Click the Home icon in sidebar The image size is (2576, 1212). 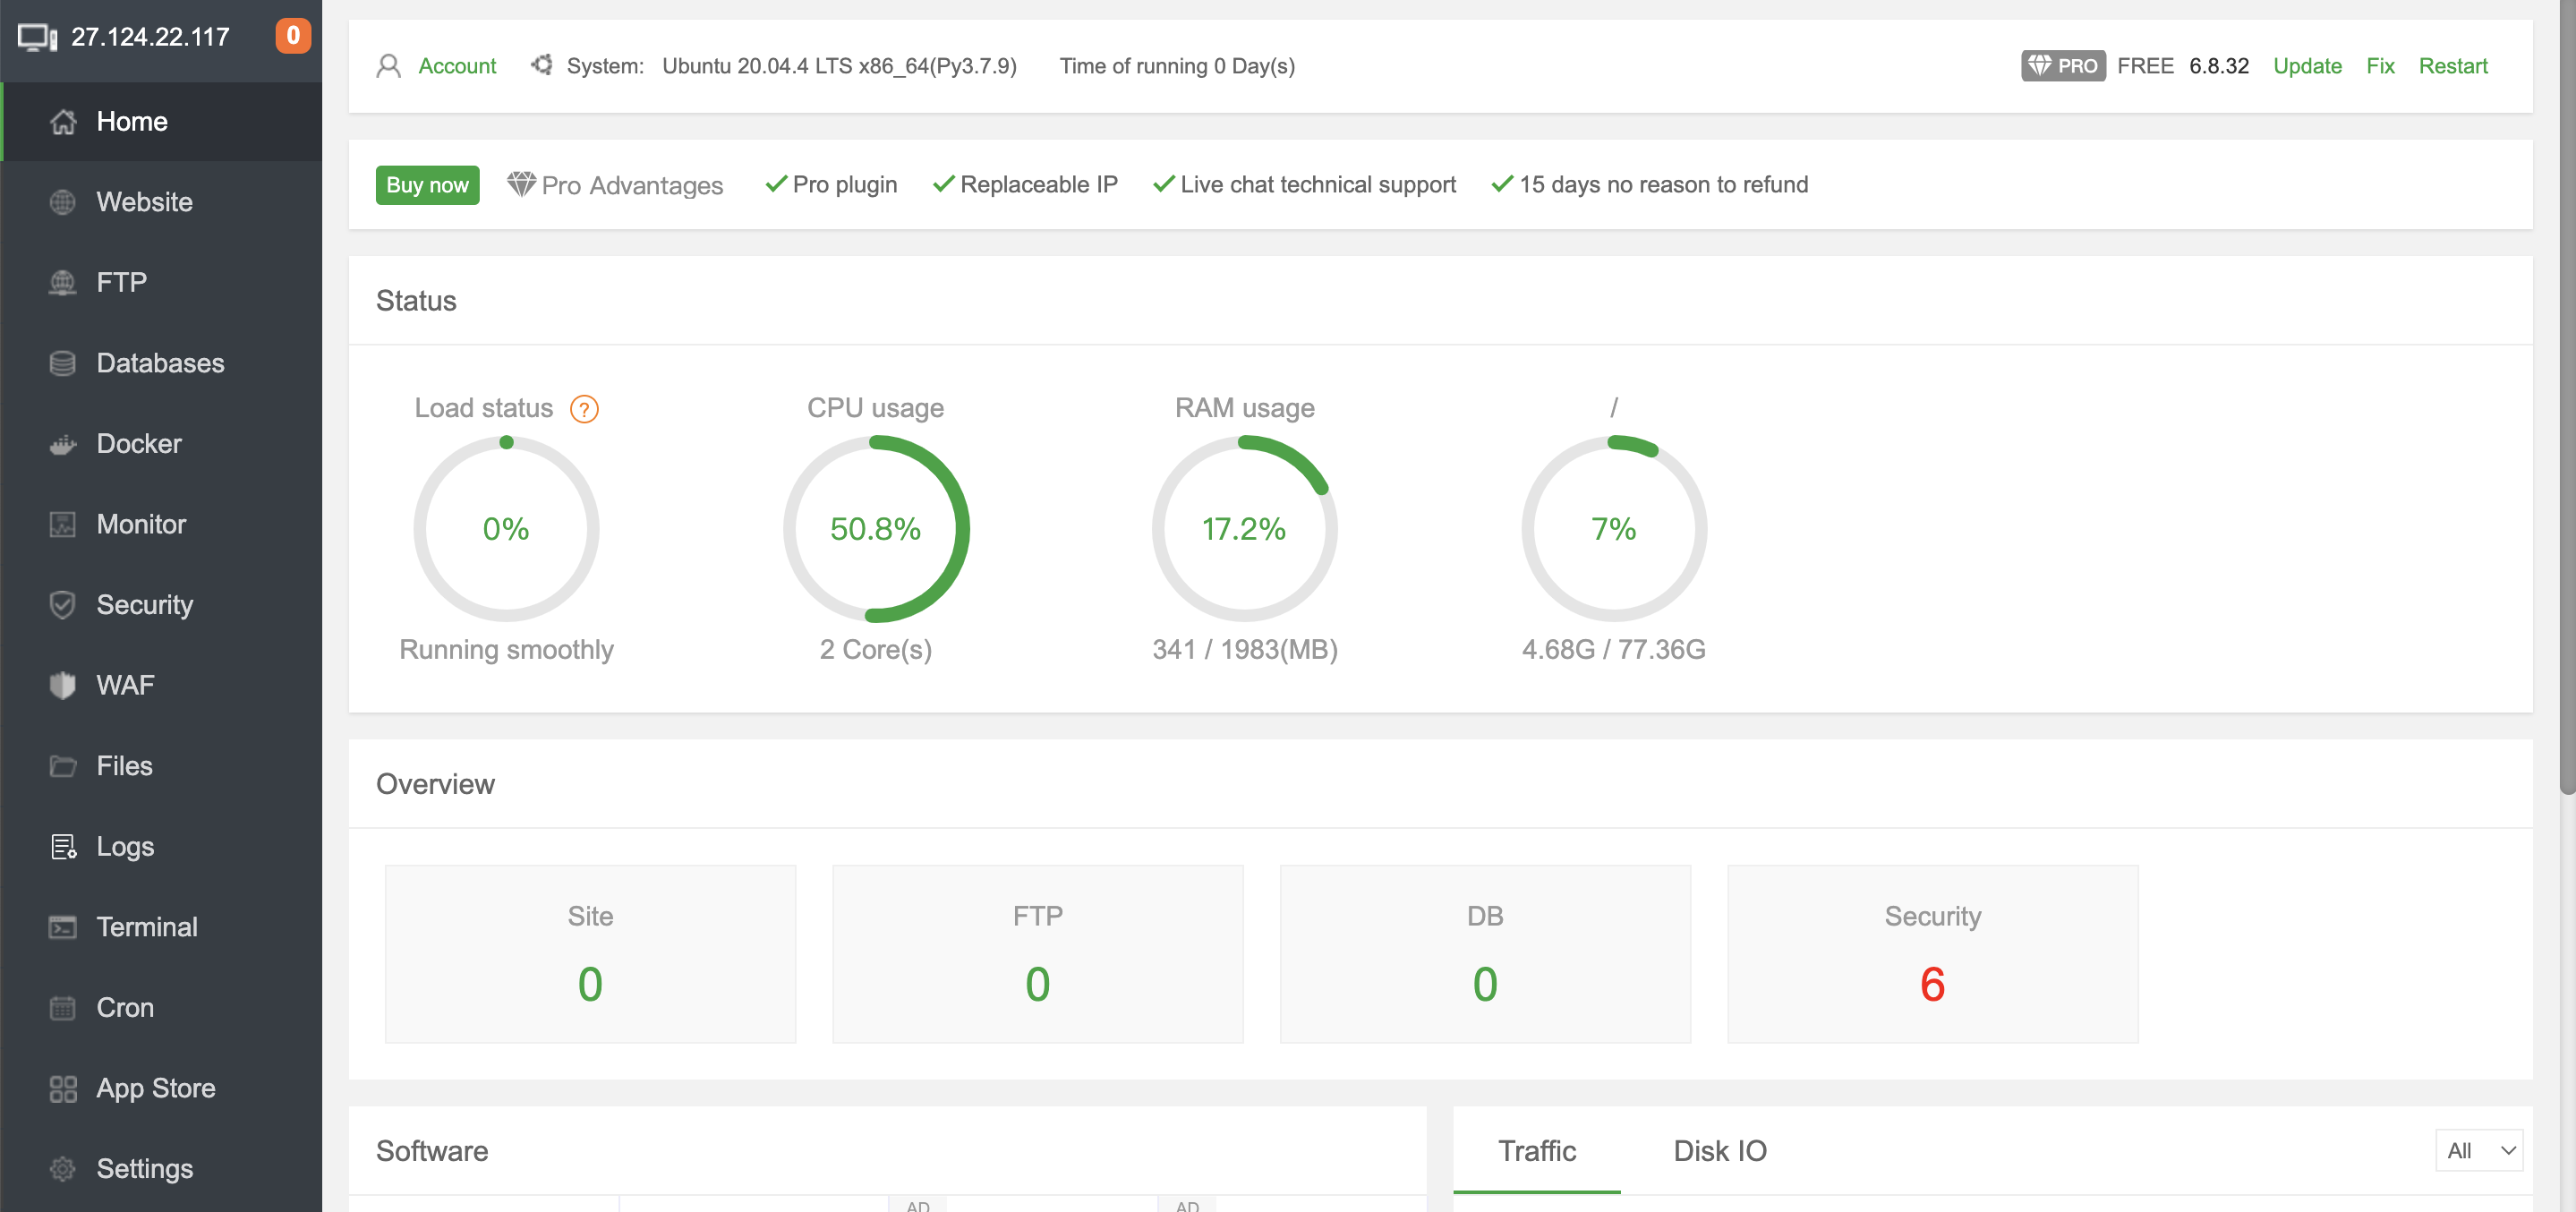[63, 122]
